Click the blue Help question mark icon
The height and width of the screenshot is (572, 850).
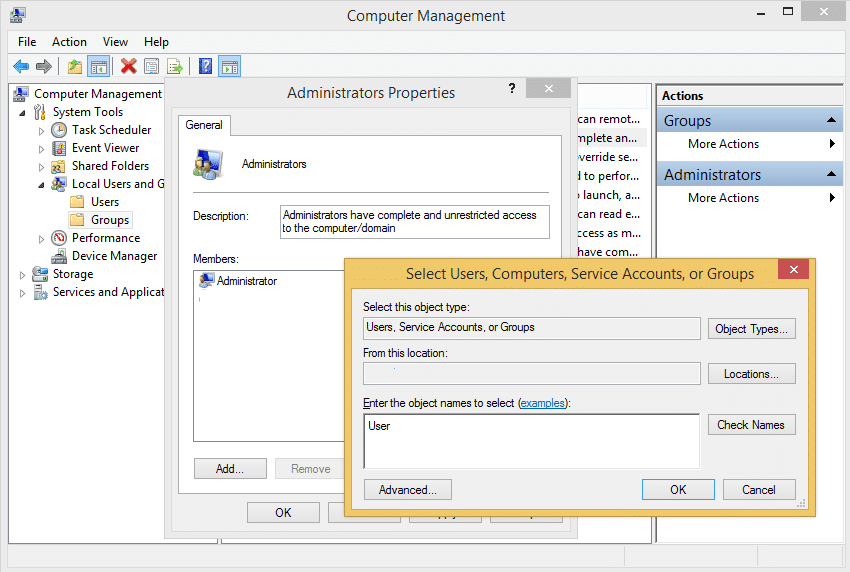coord(205,66)
